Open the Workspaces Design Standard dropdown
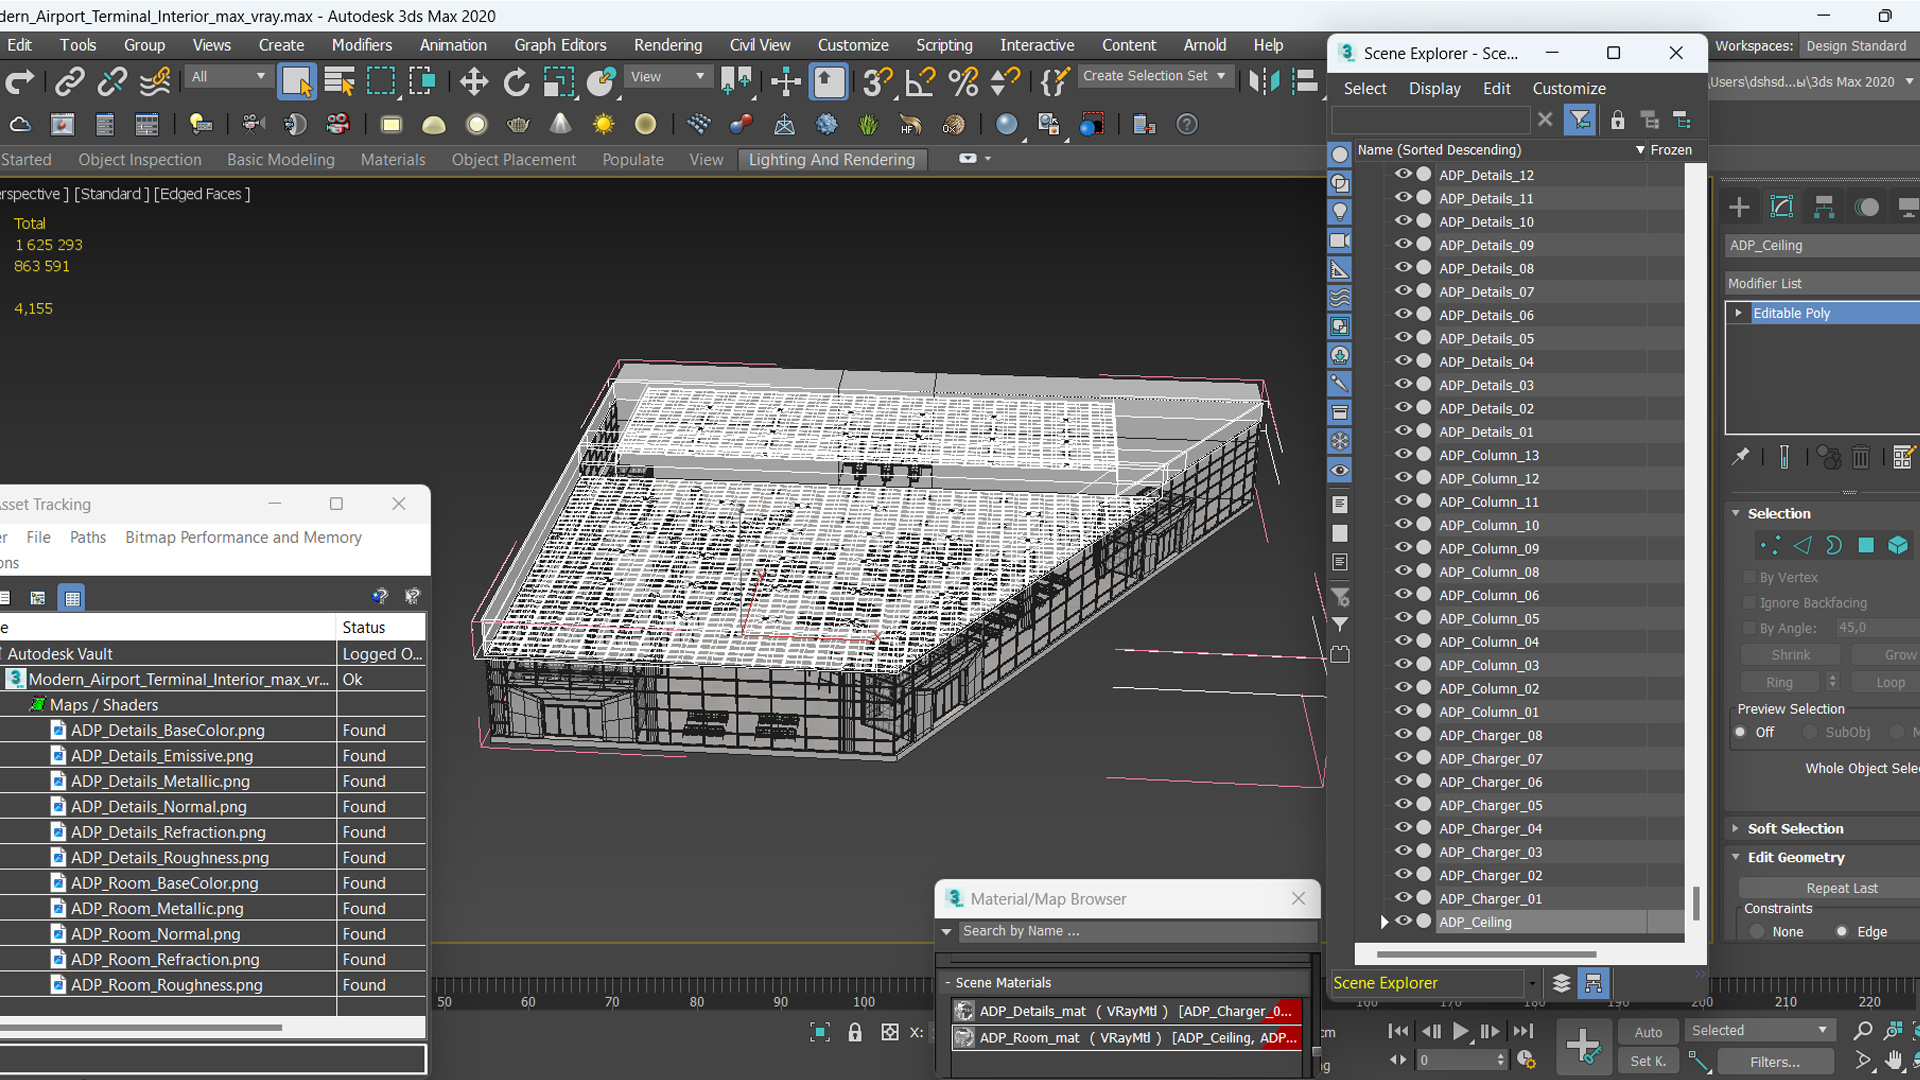1920x1080 pixels. (1859, 46)
